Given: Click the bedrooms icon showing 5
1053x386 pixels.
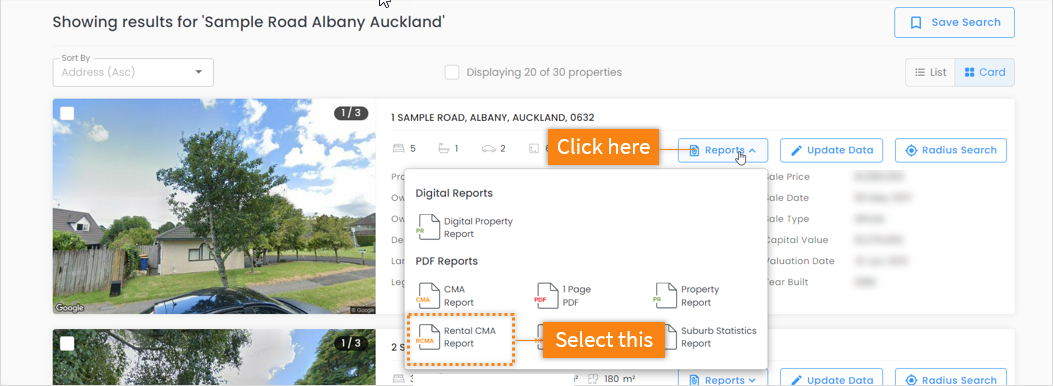Looking at the screenshot, I should coord(398,149).
